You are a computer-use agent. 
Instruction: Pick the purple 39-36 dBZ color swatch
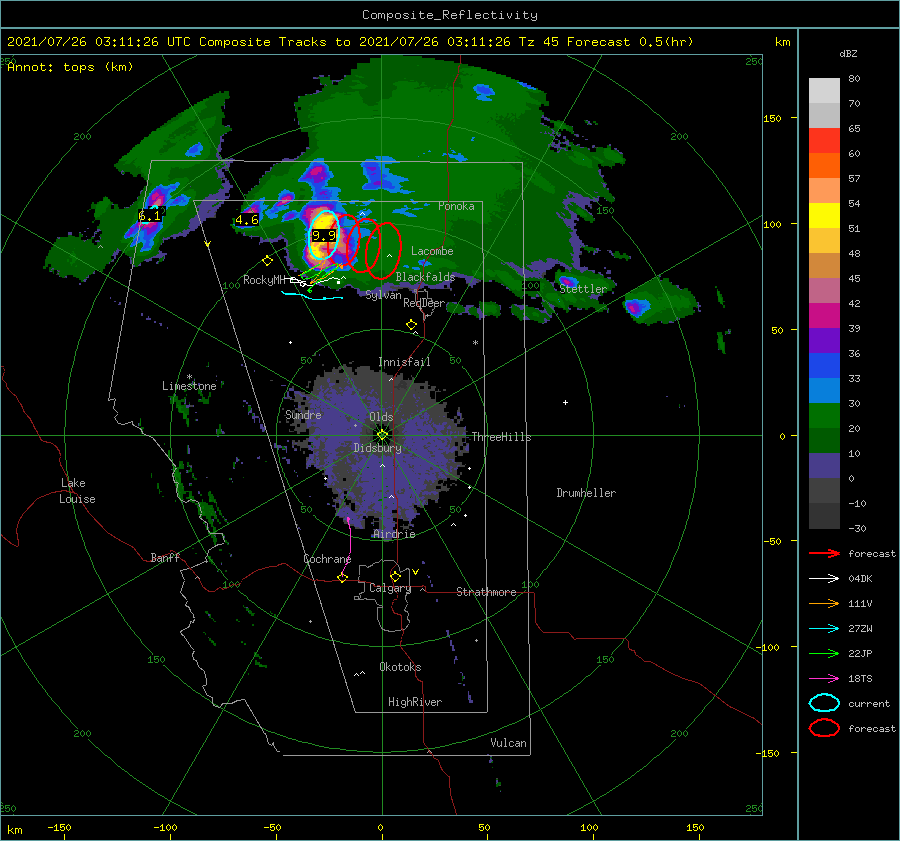point(824,341)
